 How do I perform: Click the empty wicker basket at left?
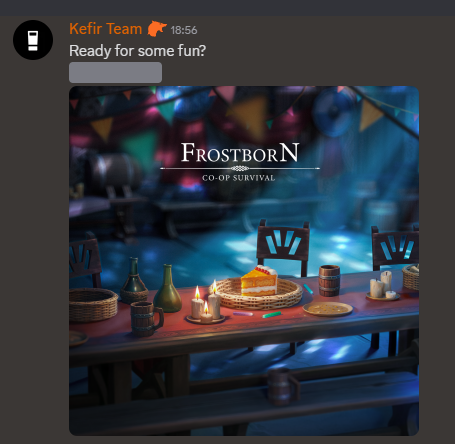point(93,304)
